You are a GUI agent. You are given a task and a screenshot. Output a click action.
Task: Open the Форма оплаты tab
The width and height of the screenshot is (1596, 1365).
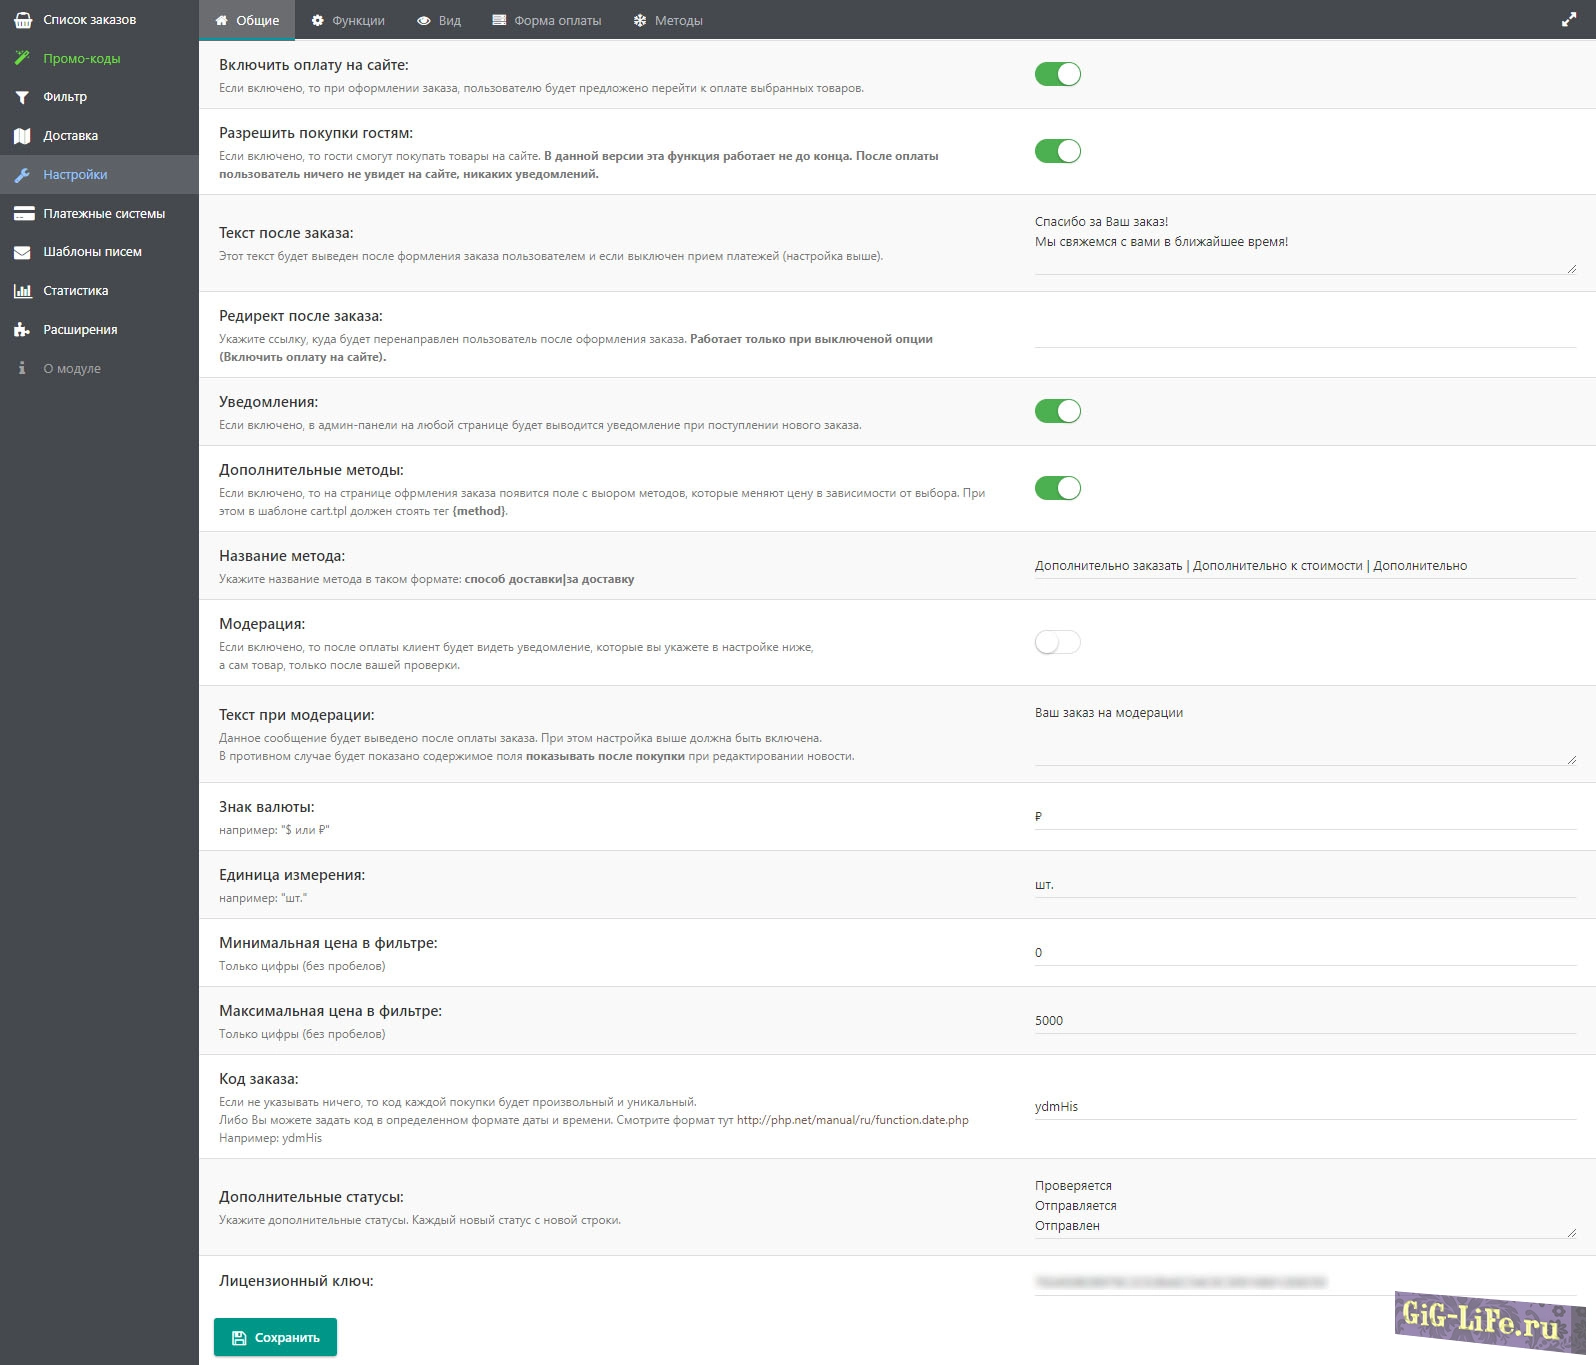[x=547, y=20]
